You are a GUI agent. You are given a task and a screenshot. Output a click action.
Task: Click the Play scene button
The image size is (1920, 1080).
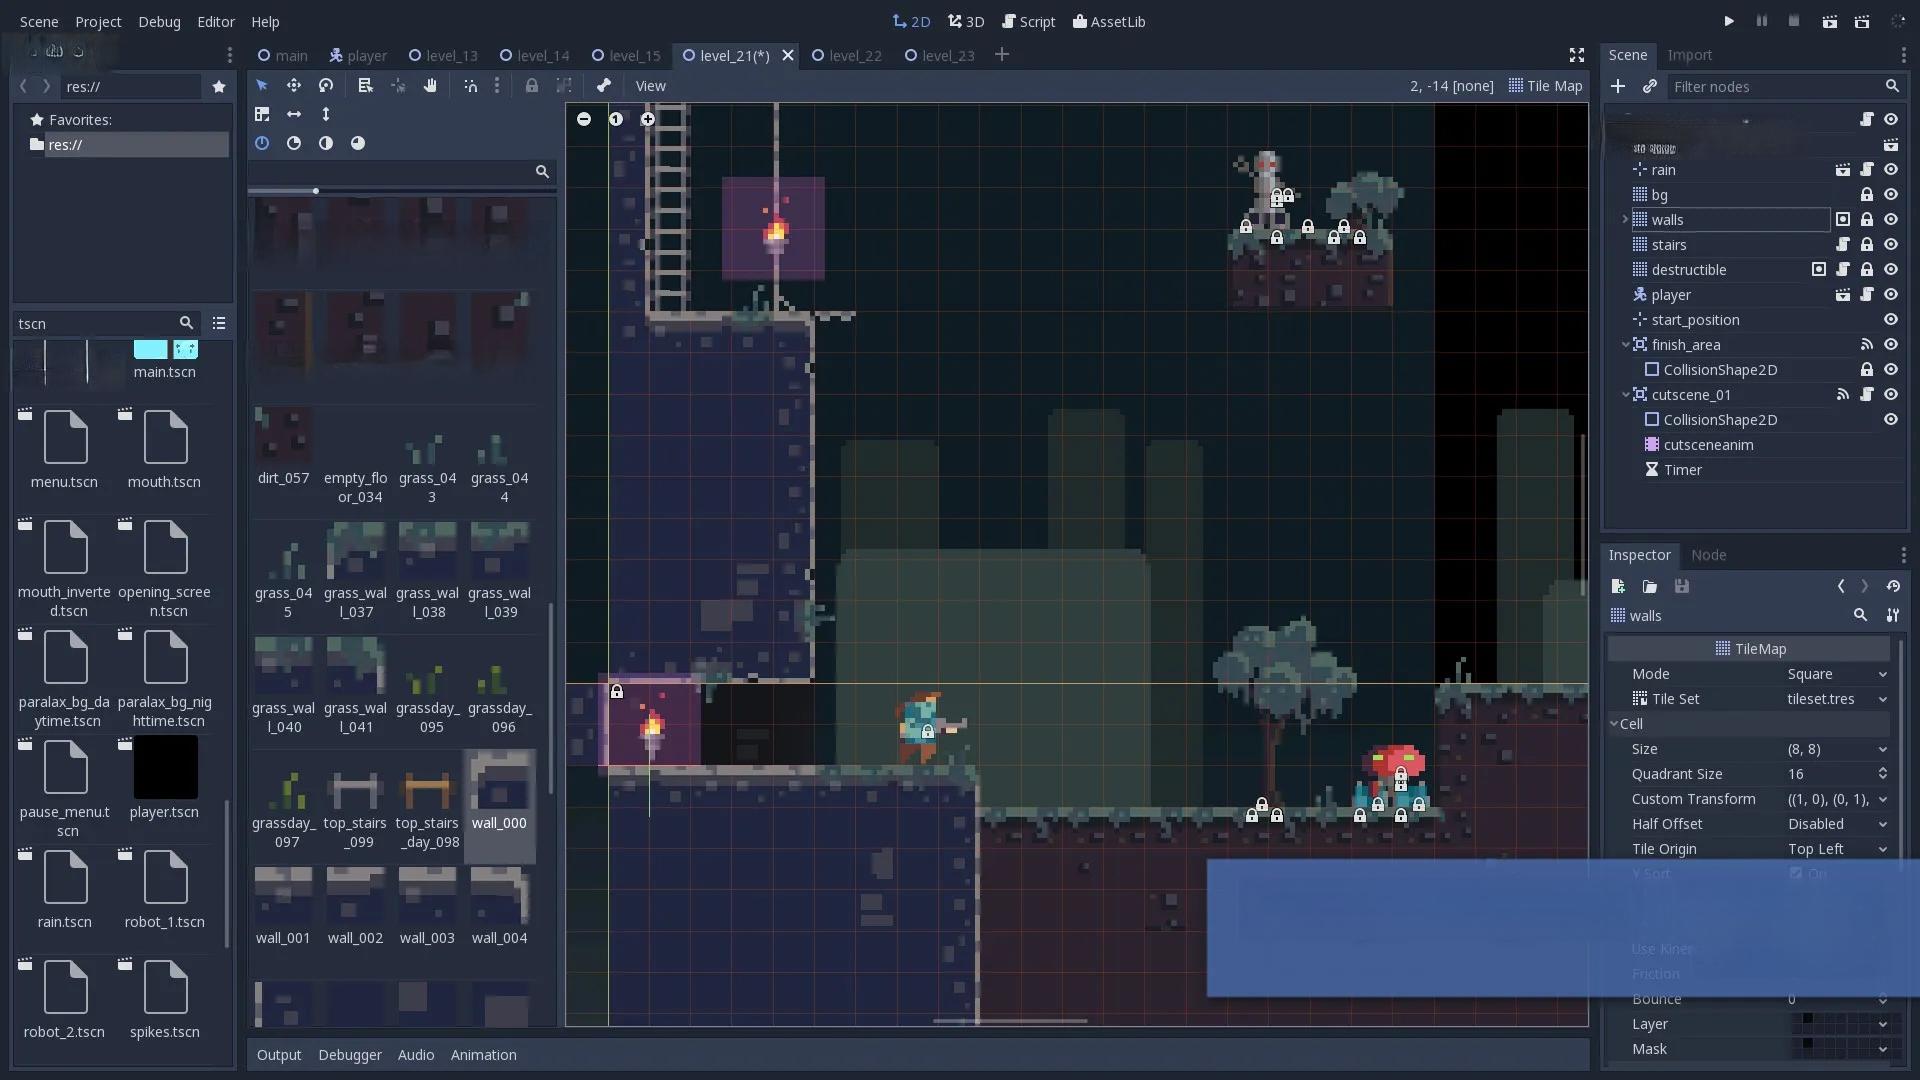[1829, 21]
